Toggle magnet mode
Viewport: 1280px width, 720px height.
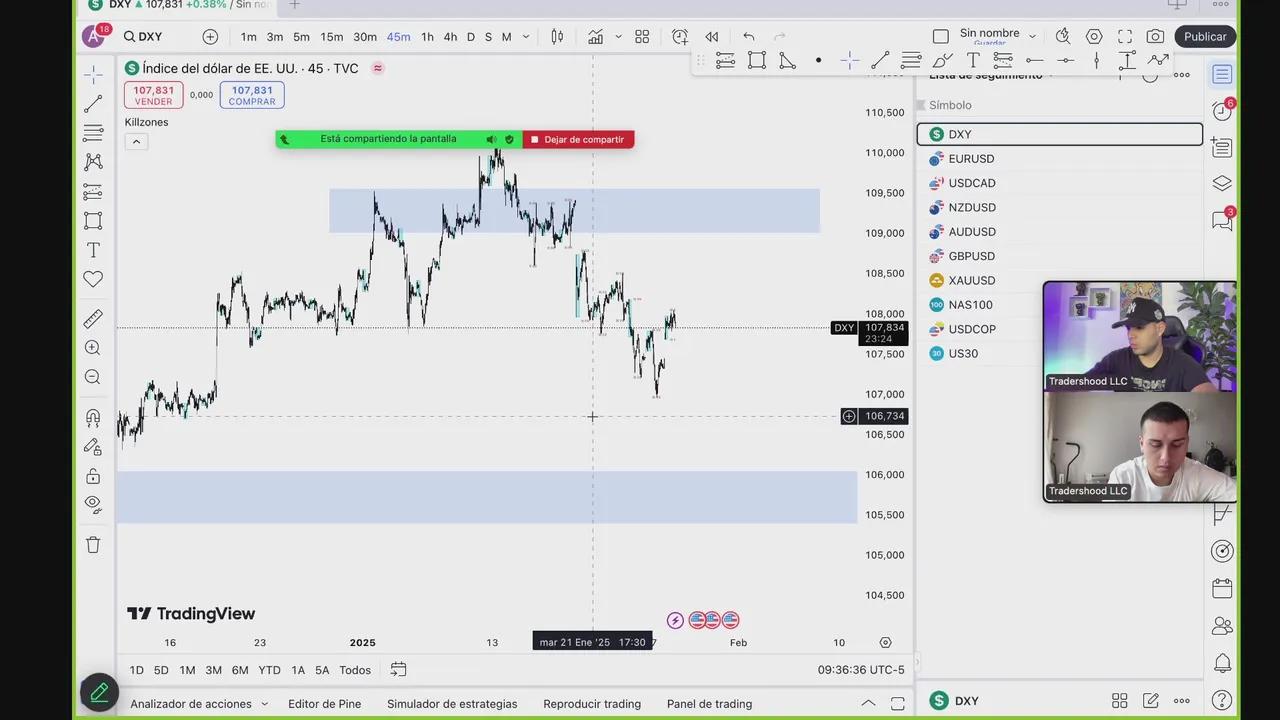coord(93,418)
